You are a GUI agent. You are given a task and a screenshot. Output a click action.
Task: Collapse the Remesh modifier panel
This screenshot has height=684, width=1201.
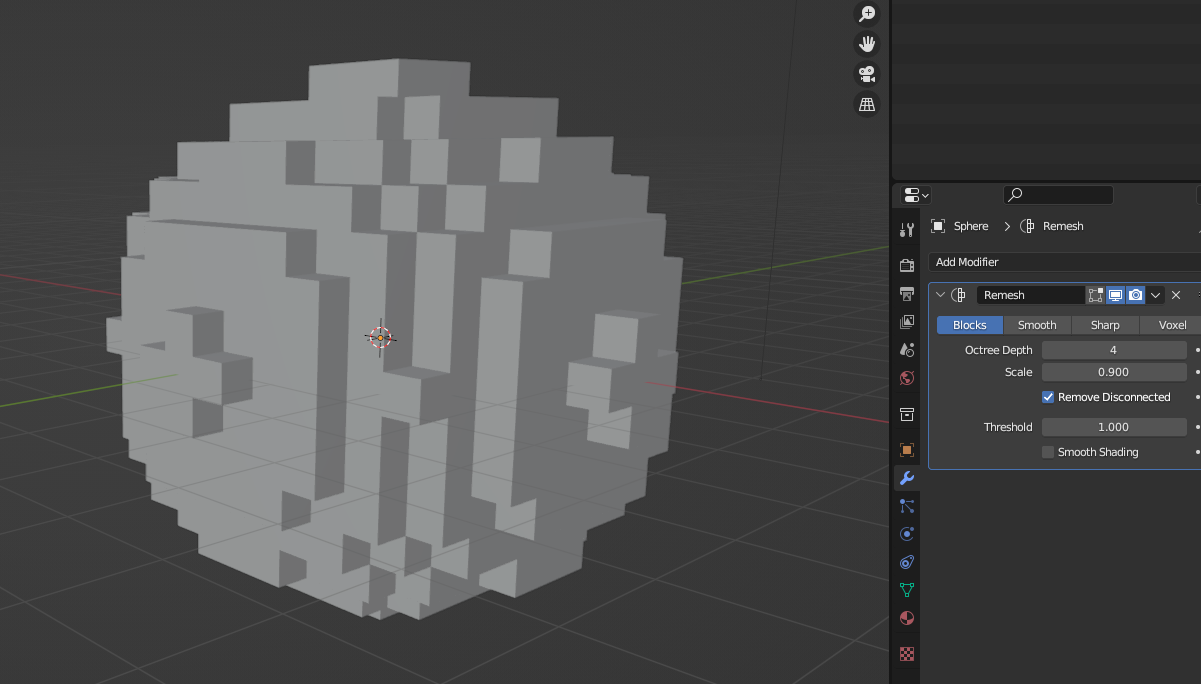pyautogui.click(x=940, y=294)
